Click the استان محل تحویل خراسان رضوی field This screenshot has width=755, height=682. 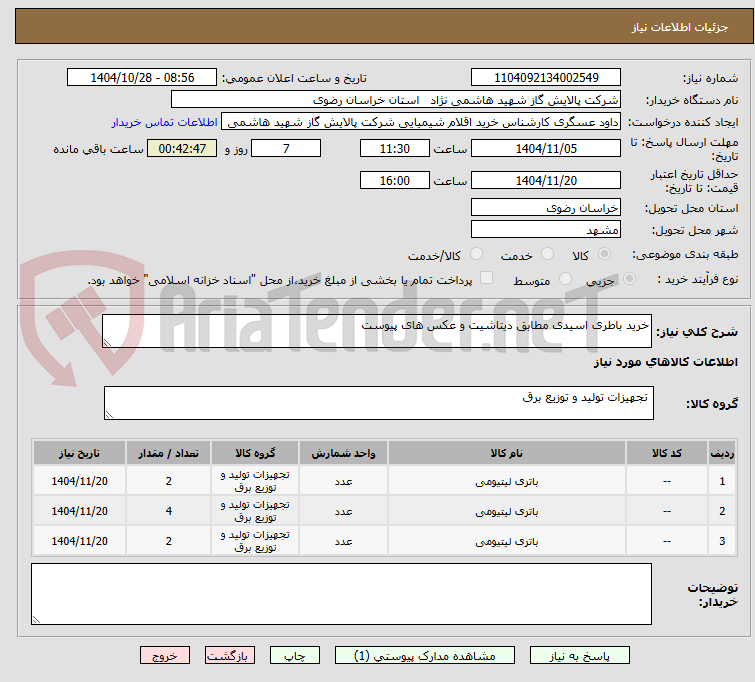coord(546,208)
